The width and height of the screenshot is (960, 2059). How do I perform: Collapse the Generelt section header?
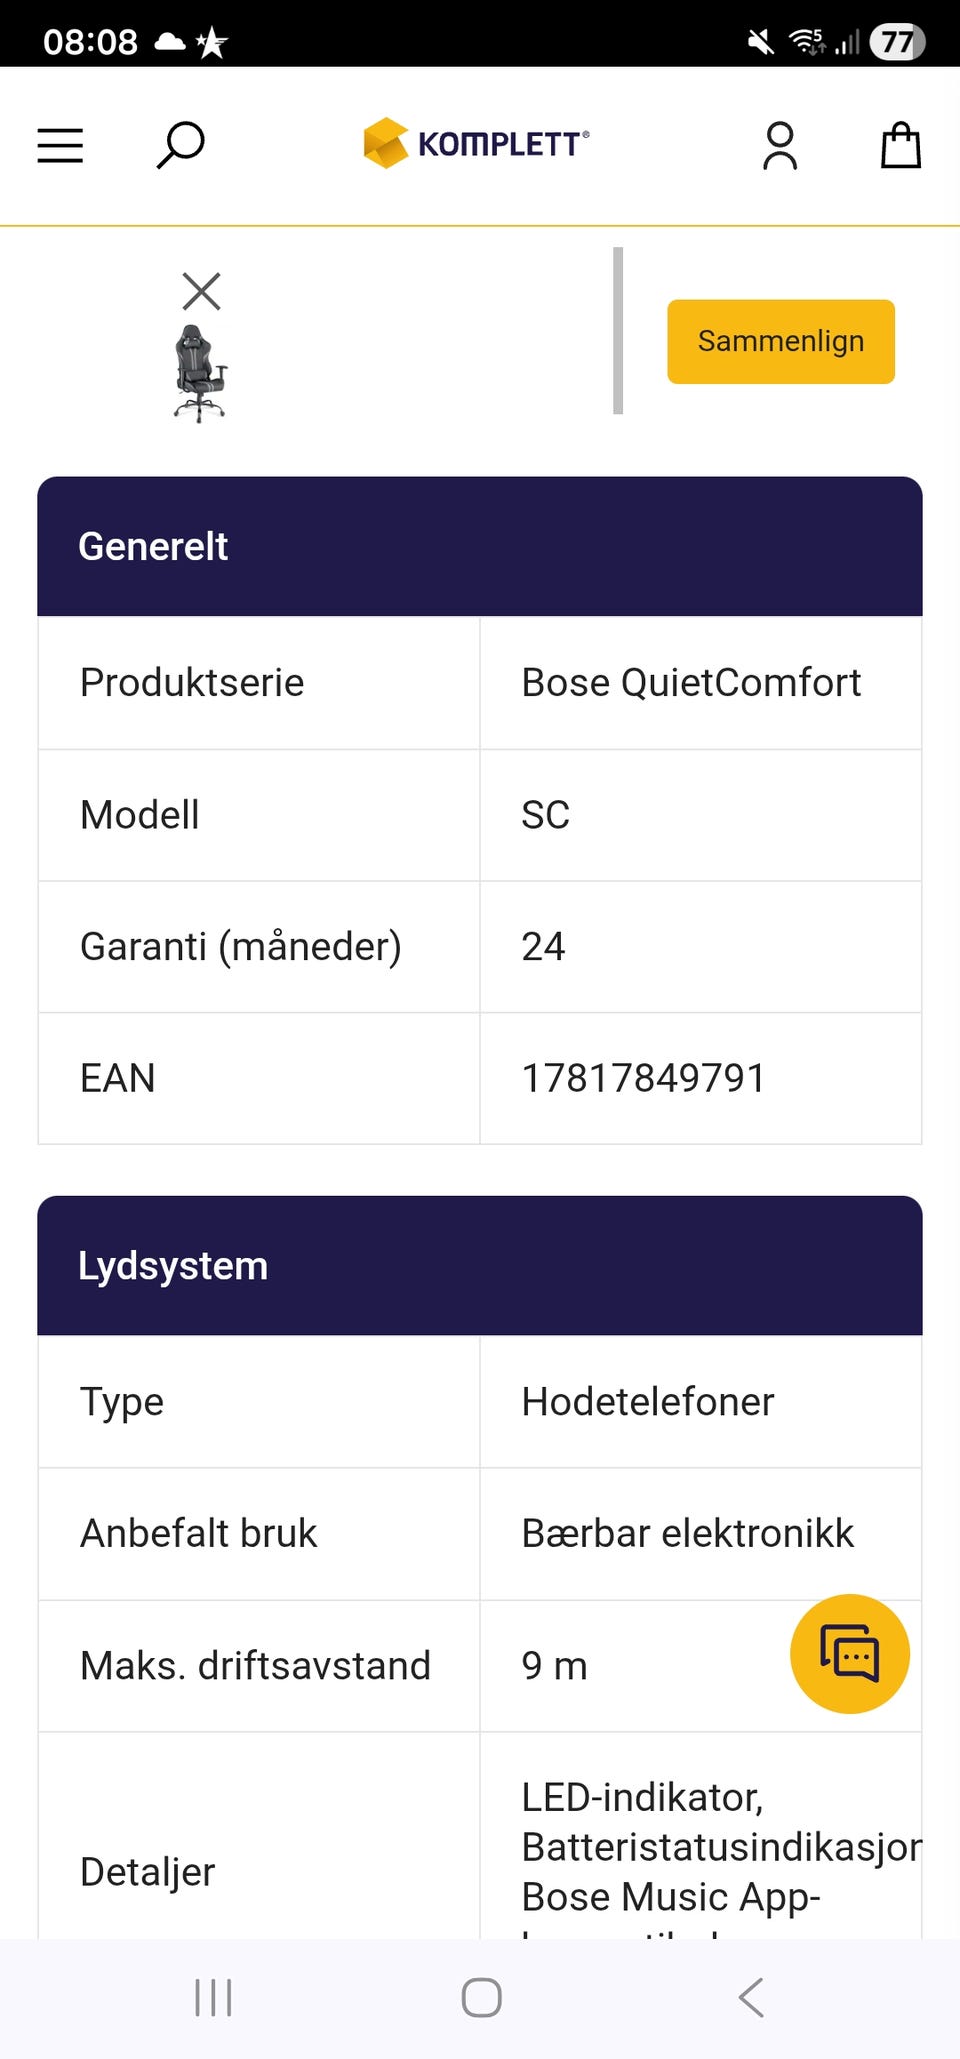pyautogui.click(x=480, y=546)
